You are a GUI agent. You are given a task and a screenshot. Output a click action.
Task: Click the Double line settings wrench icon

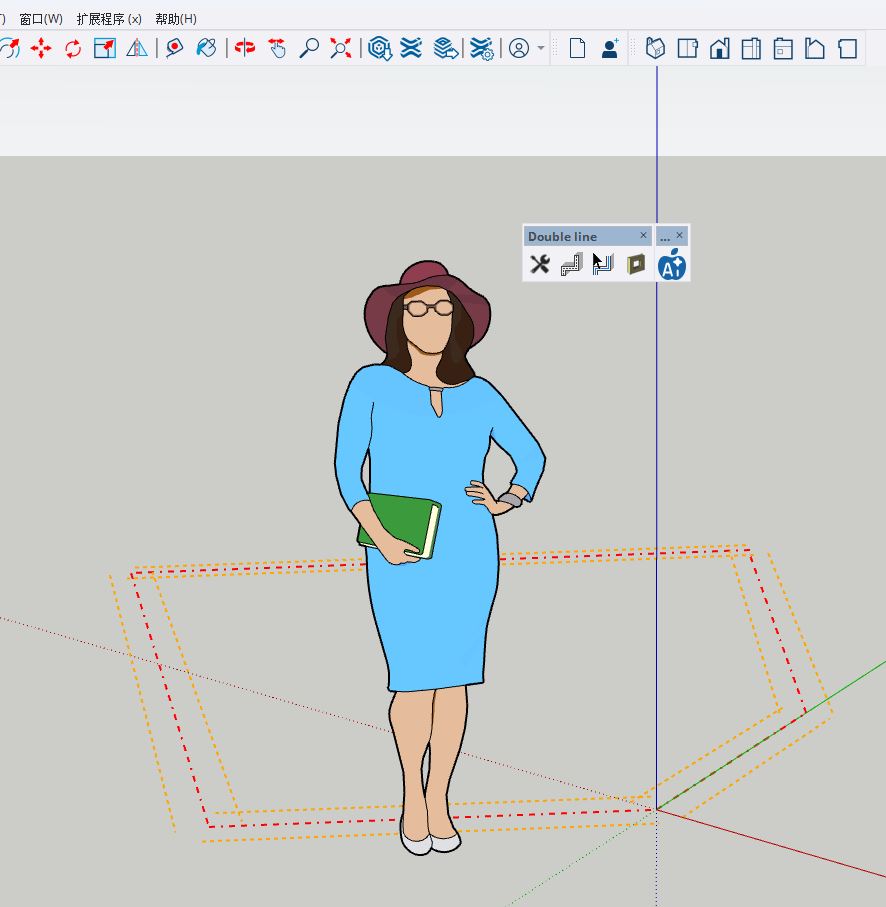540,264
